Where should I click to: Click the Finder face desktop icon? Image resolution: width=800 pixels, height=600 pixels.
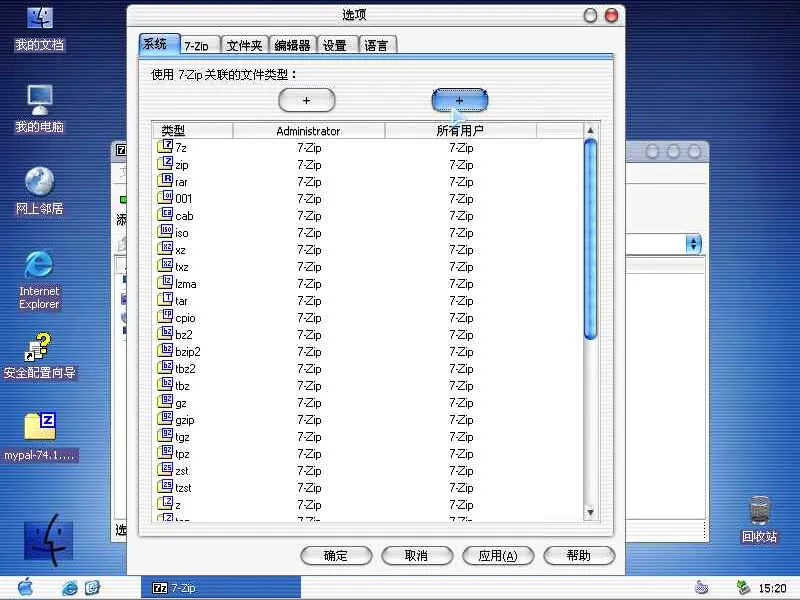(48, 540)
